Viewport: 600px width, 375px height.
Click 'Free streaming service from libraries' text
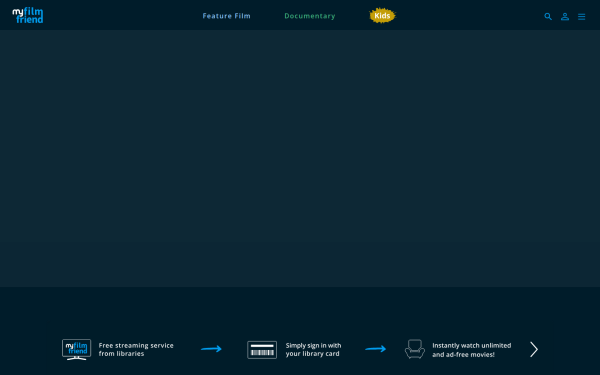[x=136, y=349]
